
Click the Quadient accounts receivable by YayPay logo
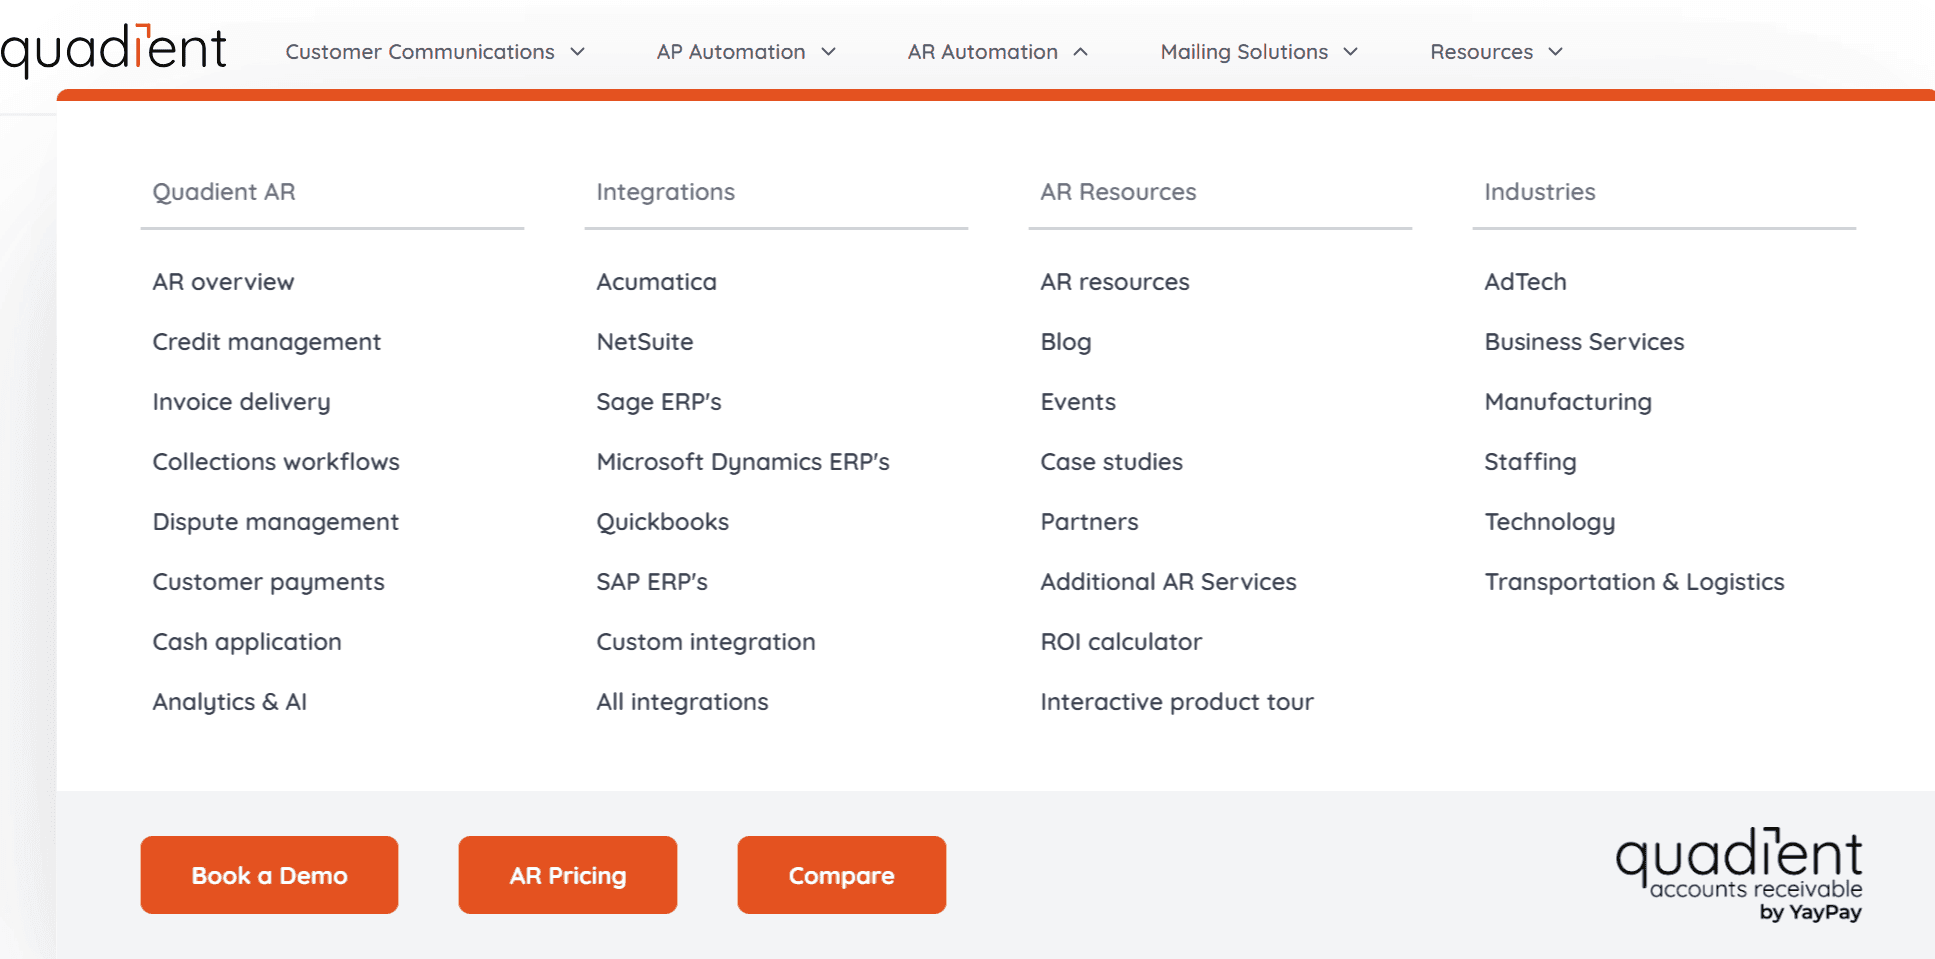1739,874
